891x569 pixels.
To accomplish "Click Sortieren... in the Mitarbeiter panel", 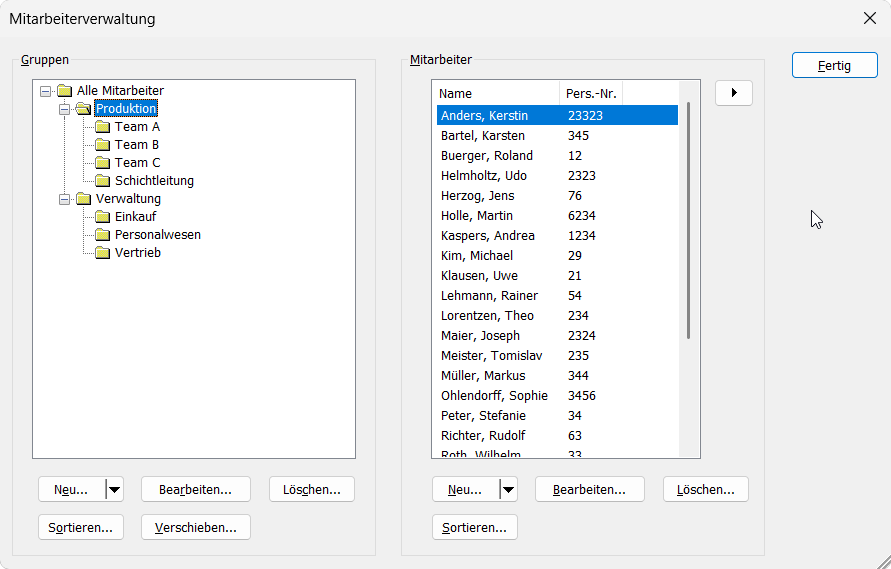I will 474,528.
